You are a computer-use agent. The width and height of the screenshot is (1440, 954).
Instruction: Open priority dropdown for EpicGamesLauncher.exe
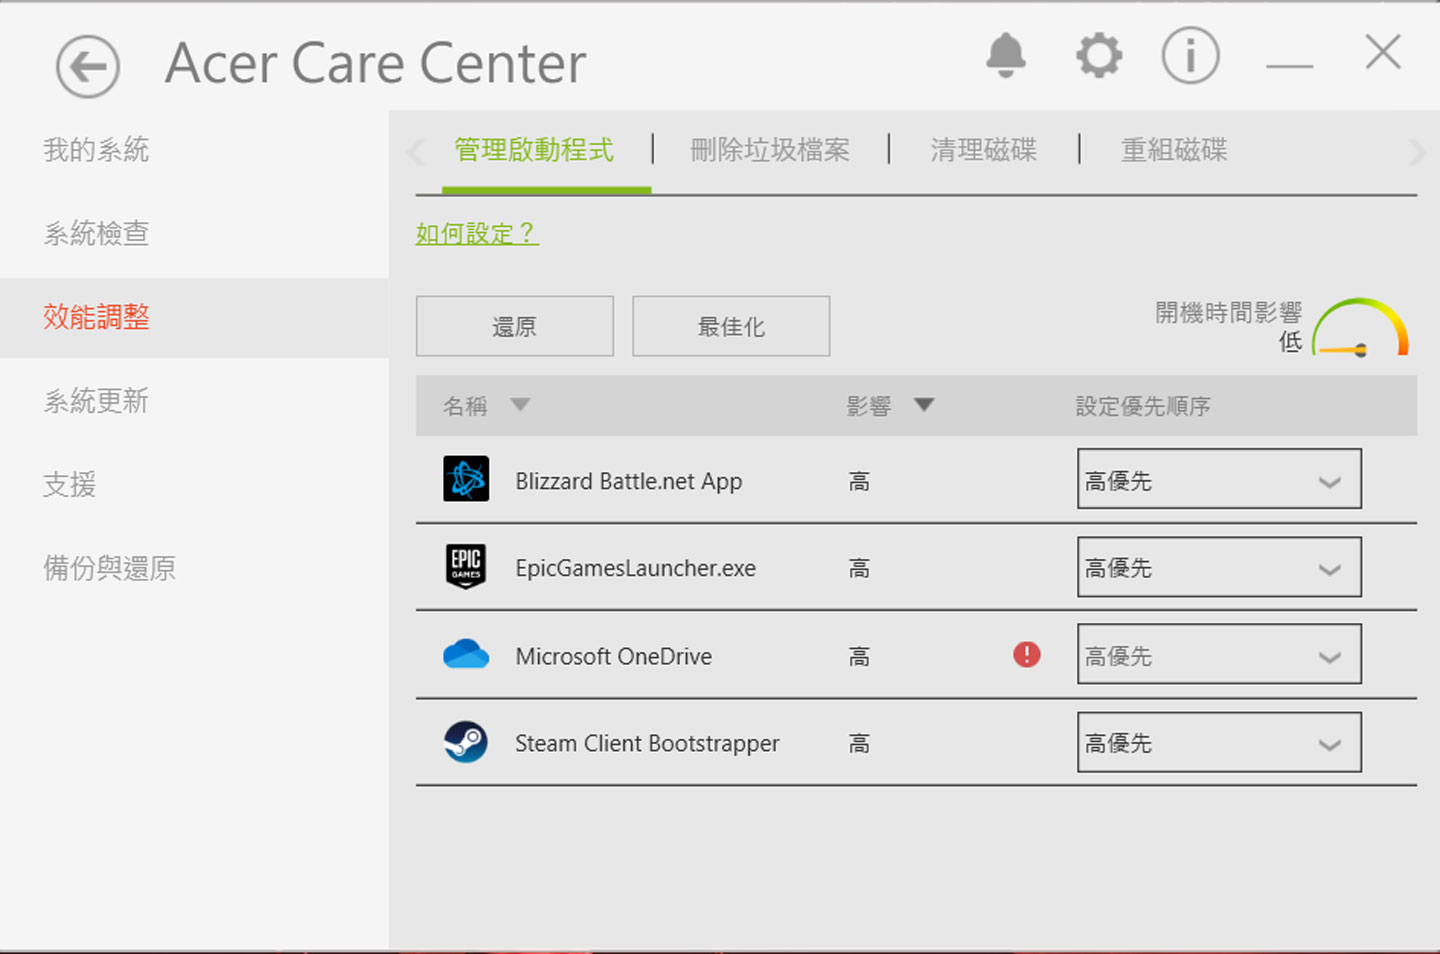[1218, 567]
